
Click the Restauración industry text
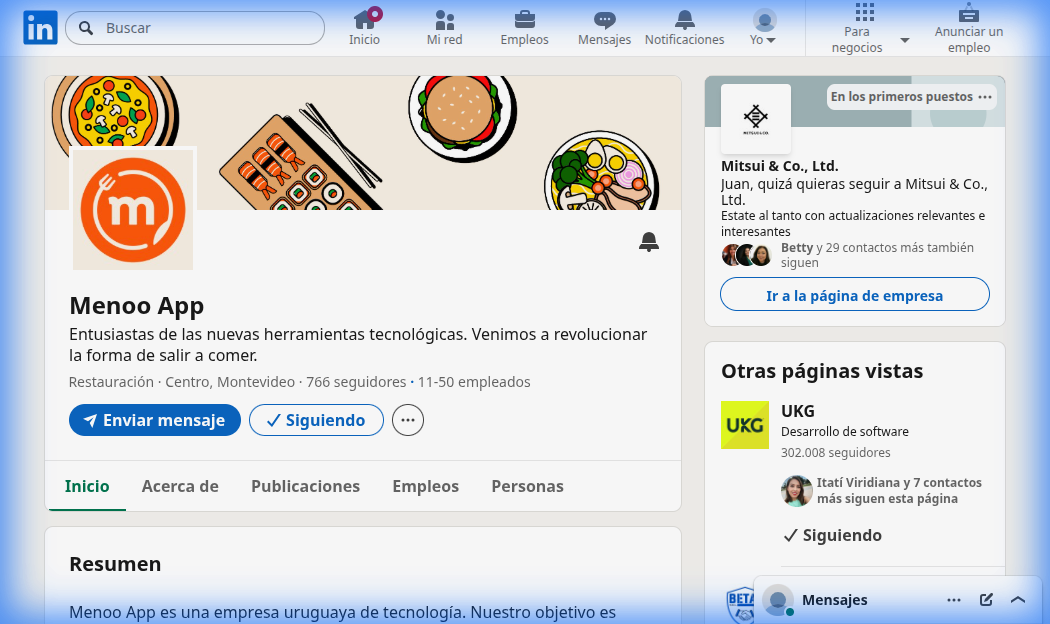coord(111,382)
